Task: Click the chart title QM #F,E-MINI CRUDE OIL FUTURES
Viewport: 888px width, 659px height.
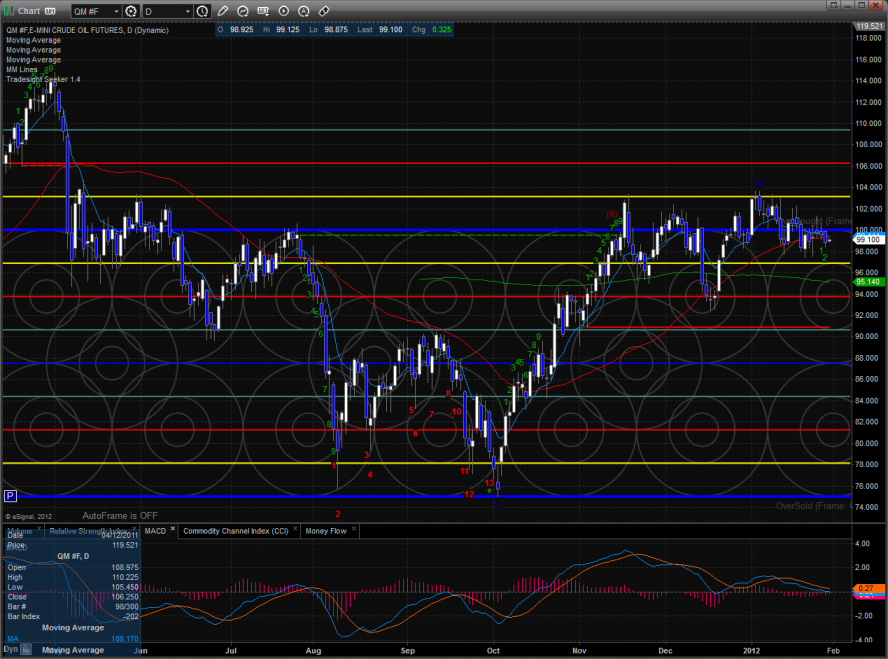Action: coord(87,31)
